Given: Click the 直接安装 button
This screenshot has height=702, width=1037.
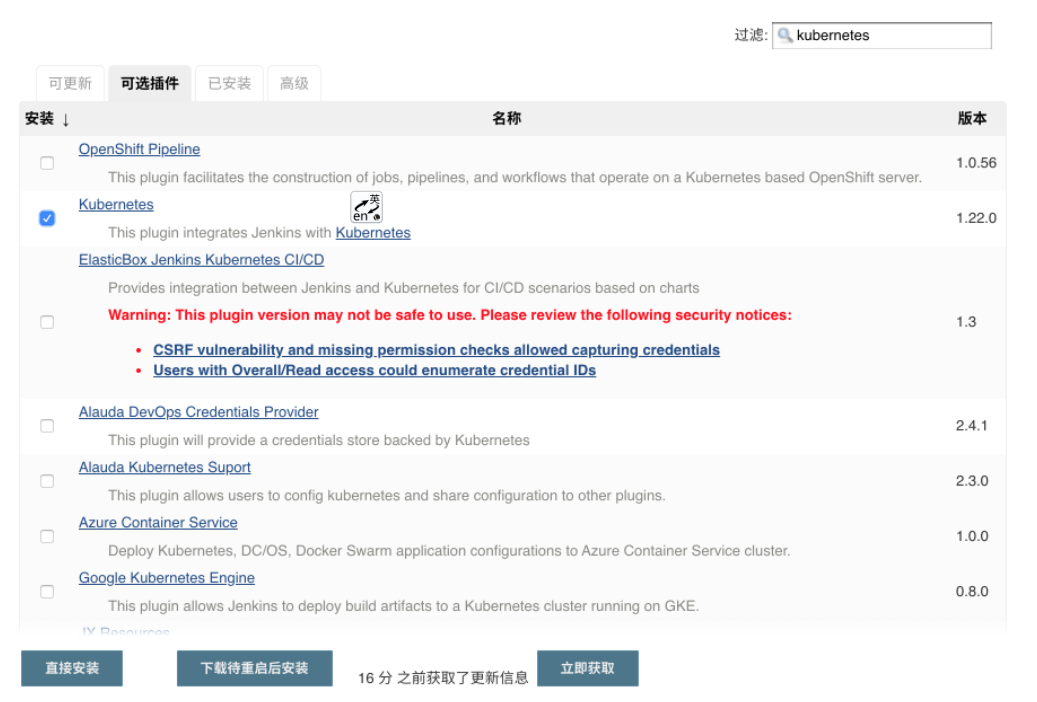Looking at the screenshot, I should point(71,668).
